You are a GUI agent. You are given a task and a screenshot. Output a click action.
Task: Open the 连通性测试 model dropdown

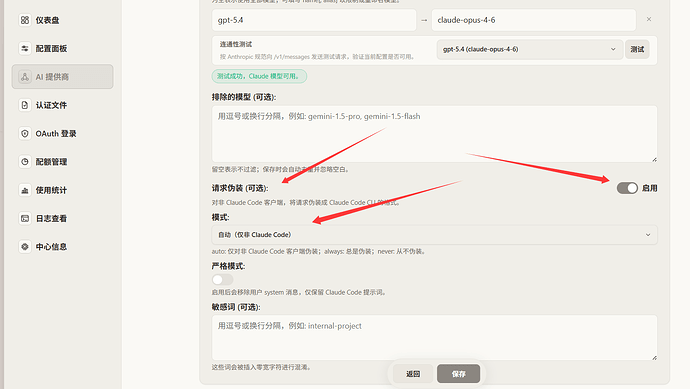click(x=529, y=49)
